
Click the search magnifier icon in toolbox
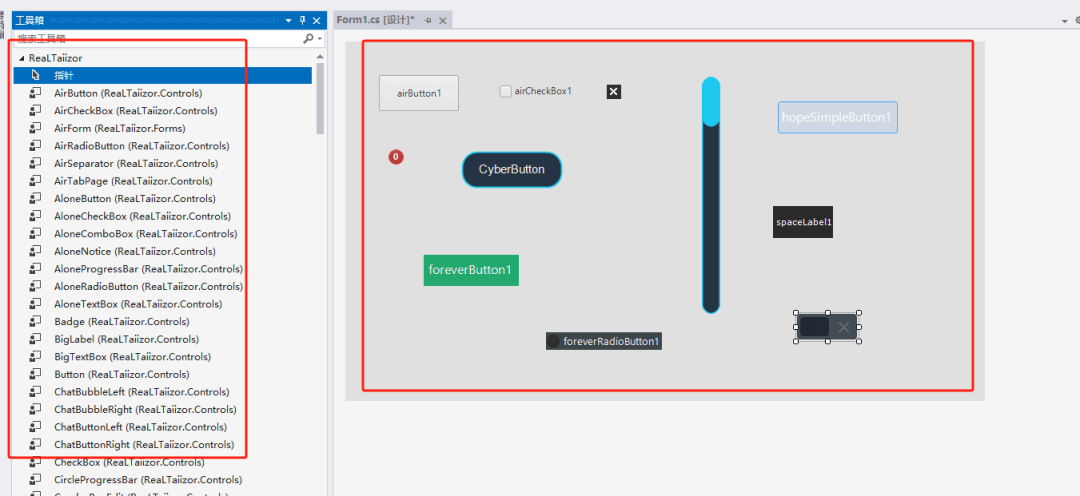(308, 39)
